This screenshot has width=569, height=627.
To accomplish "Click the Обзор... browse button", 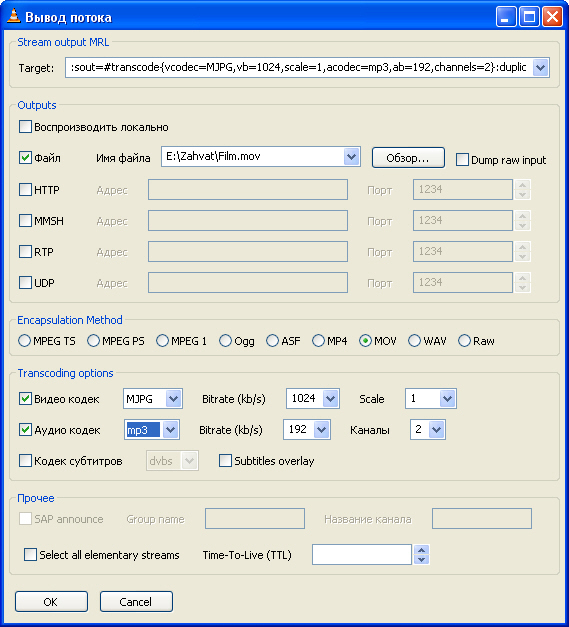I will pyautogui.click(x=408, y=158).
